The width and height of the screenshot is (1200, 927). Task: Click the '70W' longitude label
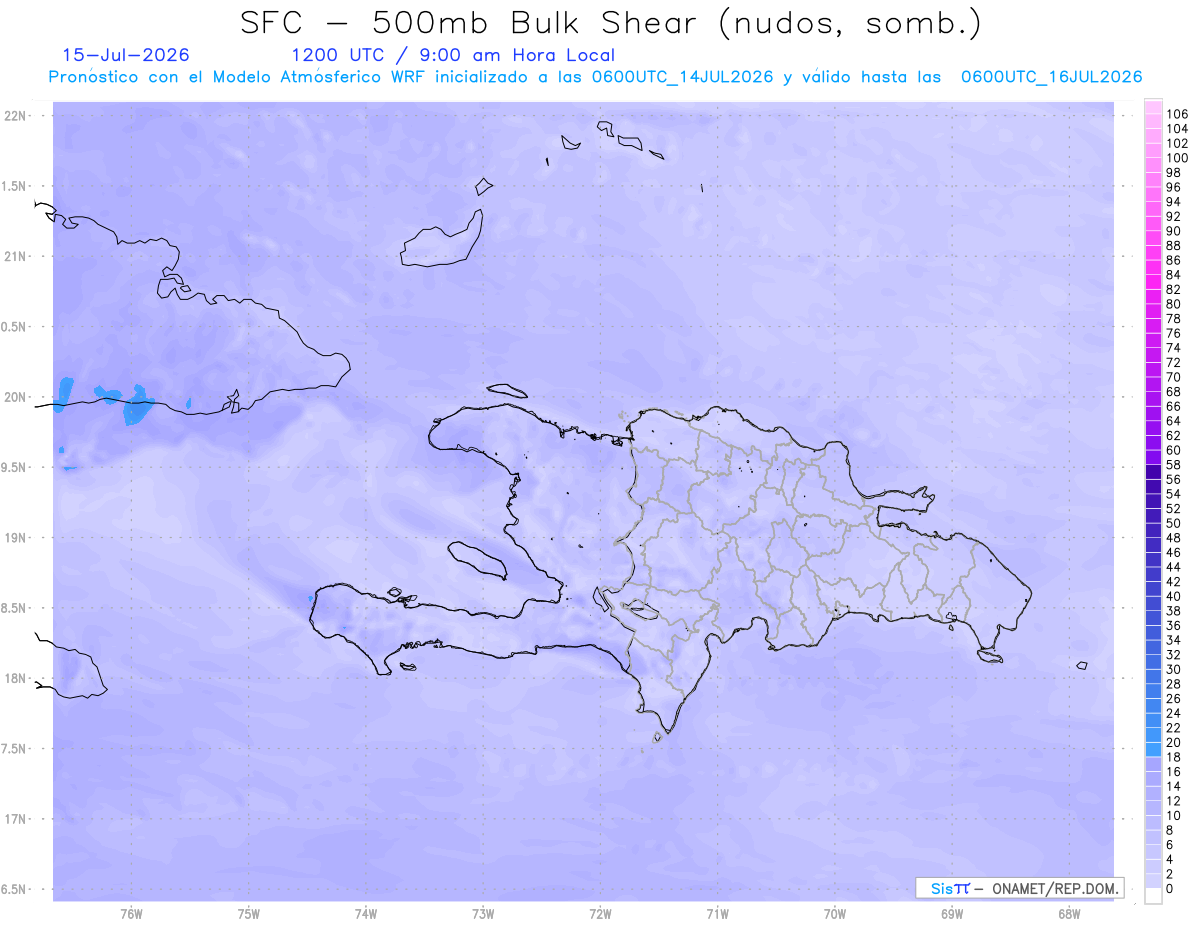pyautogui.click(x=835, y=913)
